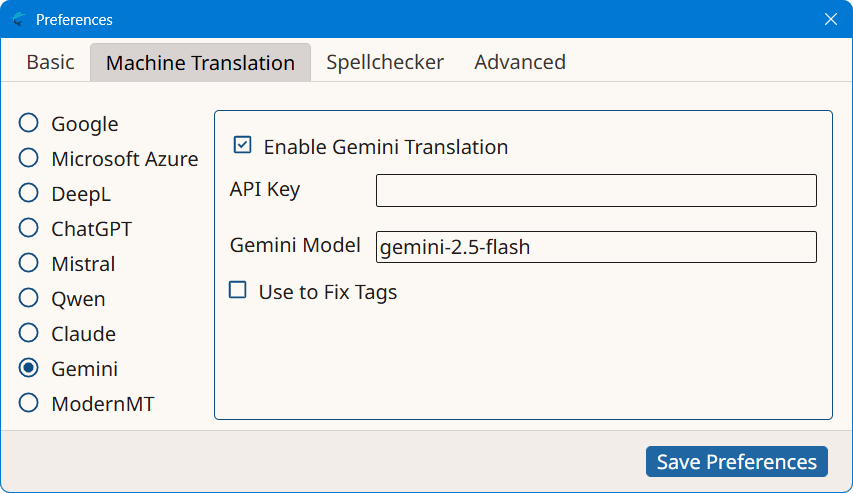Go to the Advanced tab
The image size is (853, 493).
(520, 62)
